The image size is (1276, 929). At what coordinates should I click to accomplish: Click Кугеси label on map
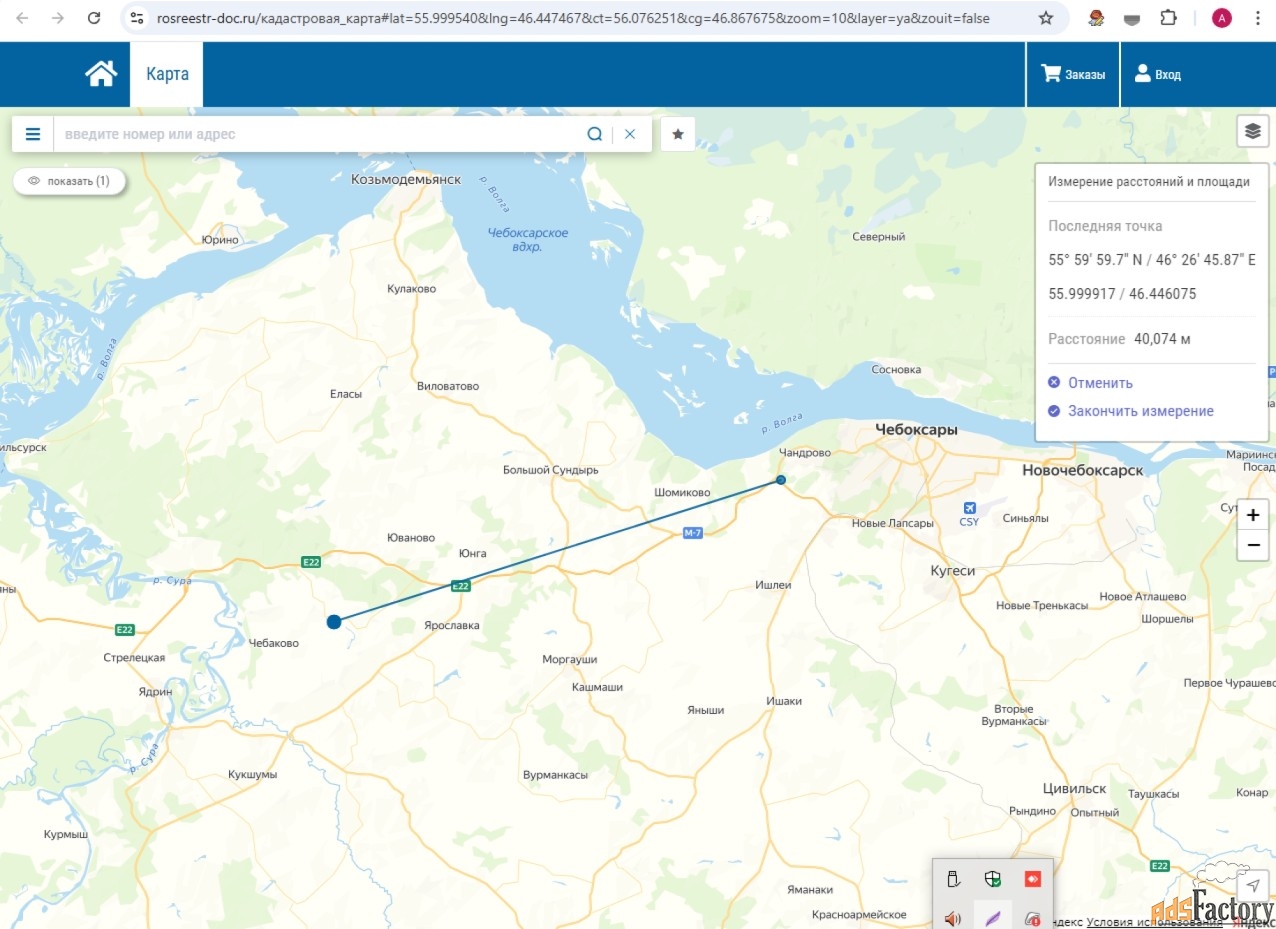pos(953,570)
